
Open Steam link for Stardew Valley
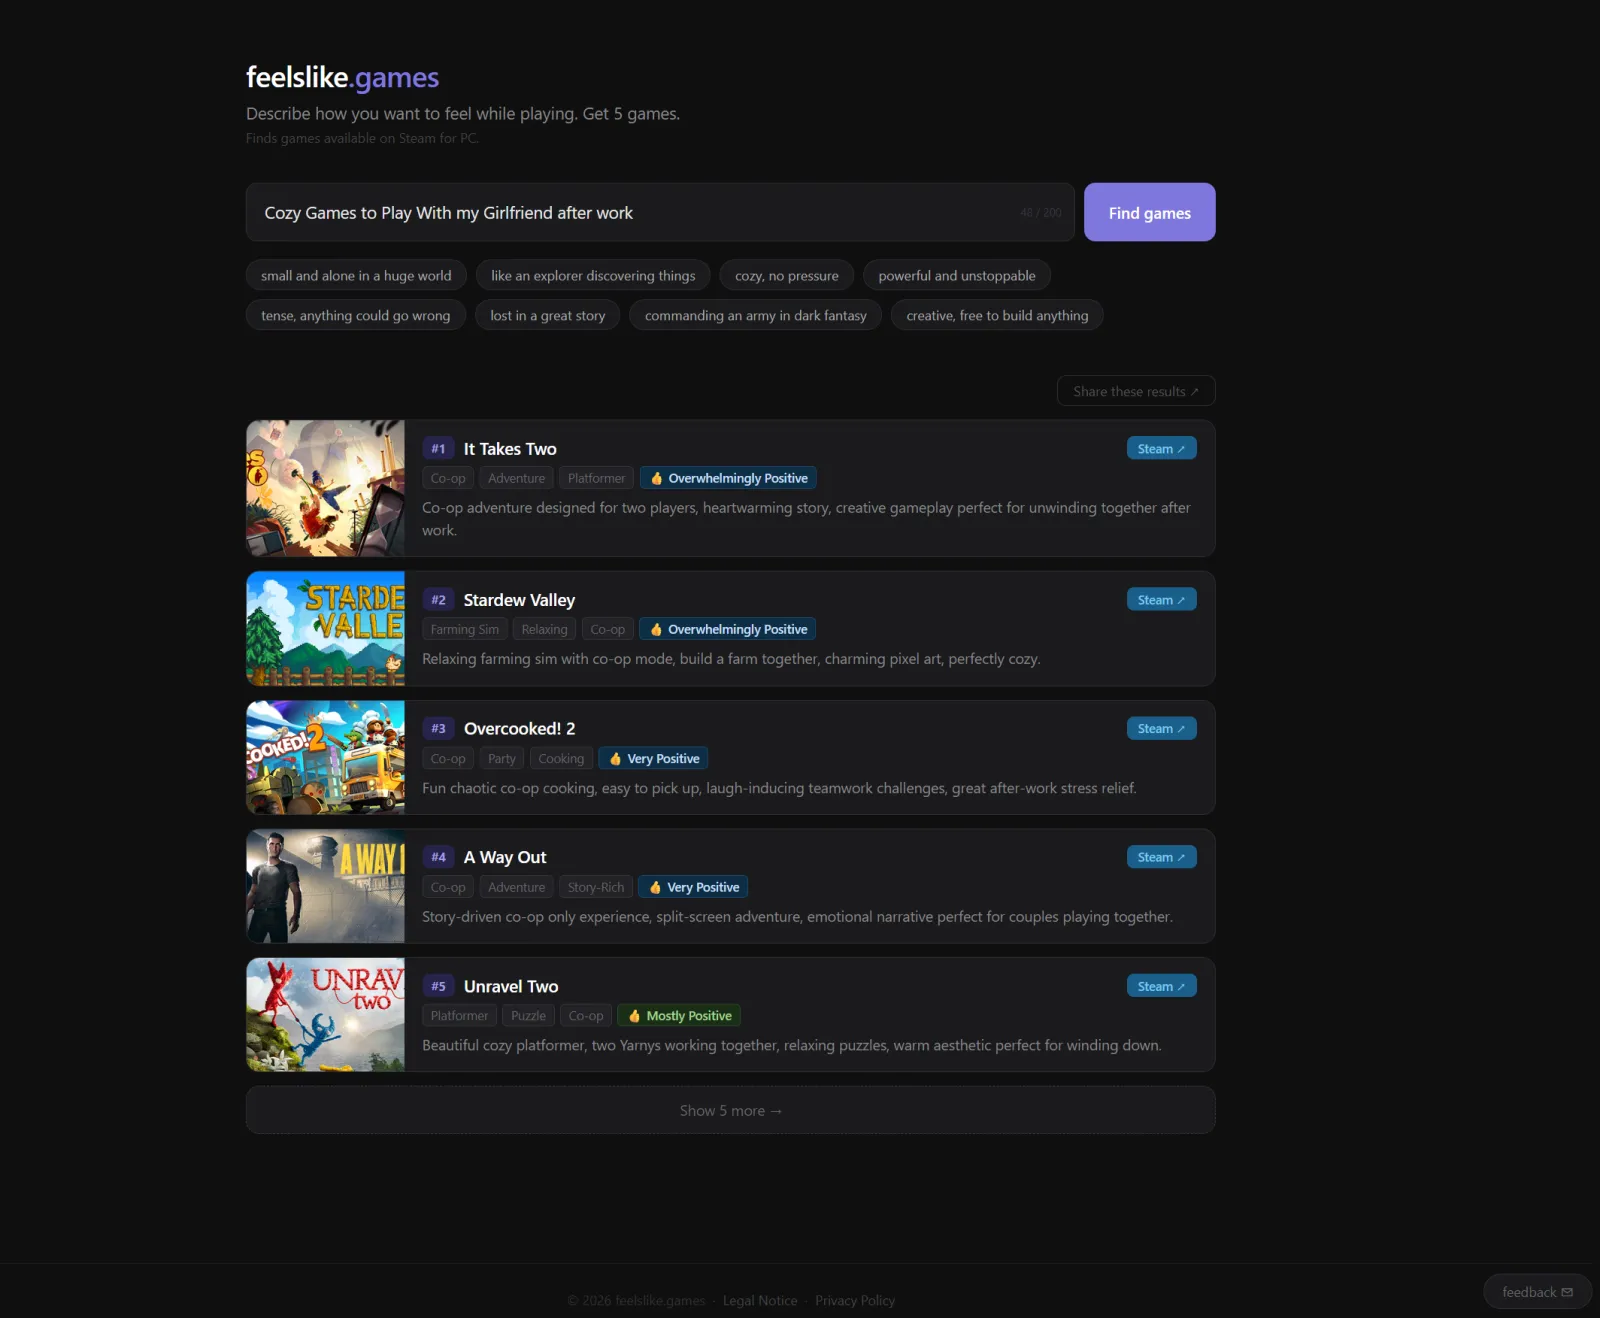(x=1161, y=599)
